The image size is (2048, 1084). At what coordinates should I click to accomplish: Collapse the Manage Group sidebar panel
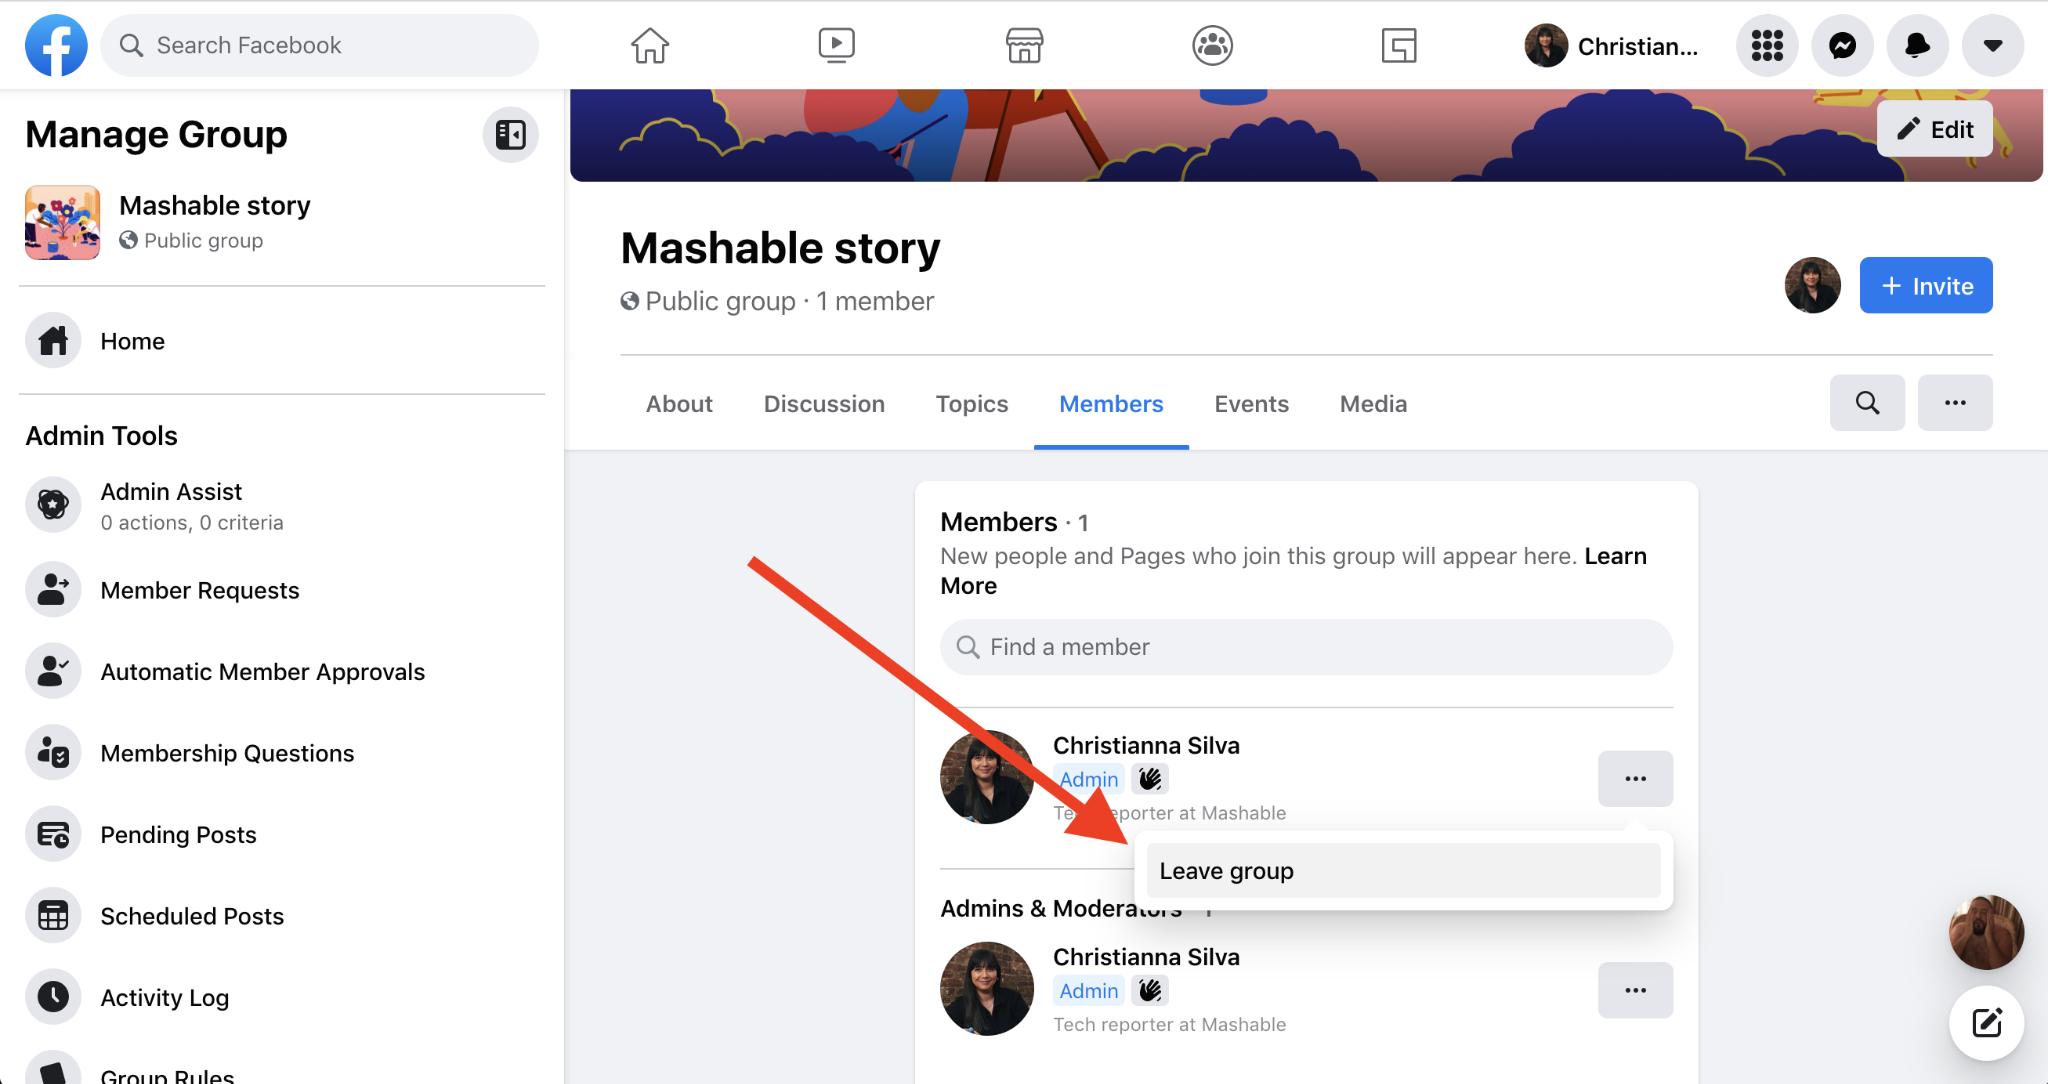(x=510, y=134)
